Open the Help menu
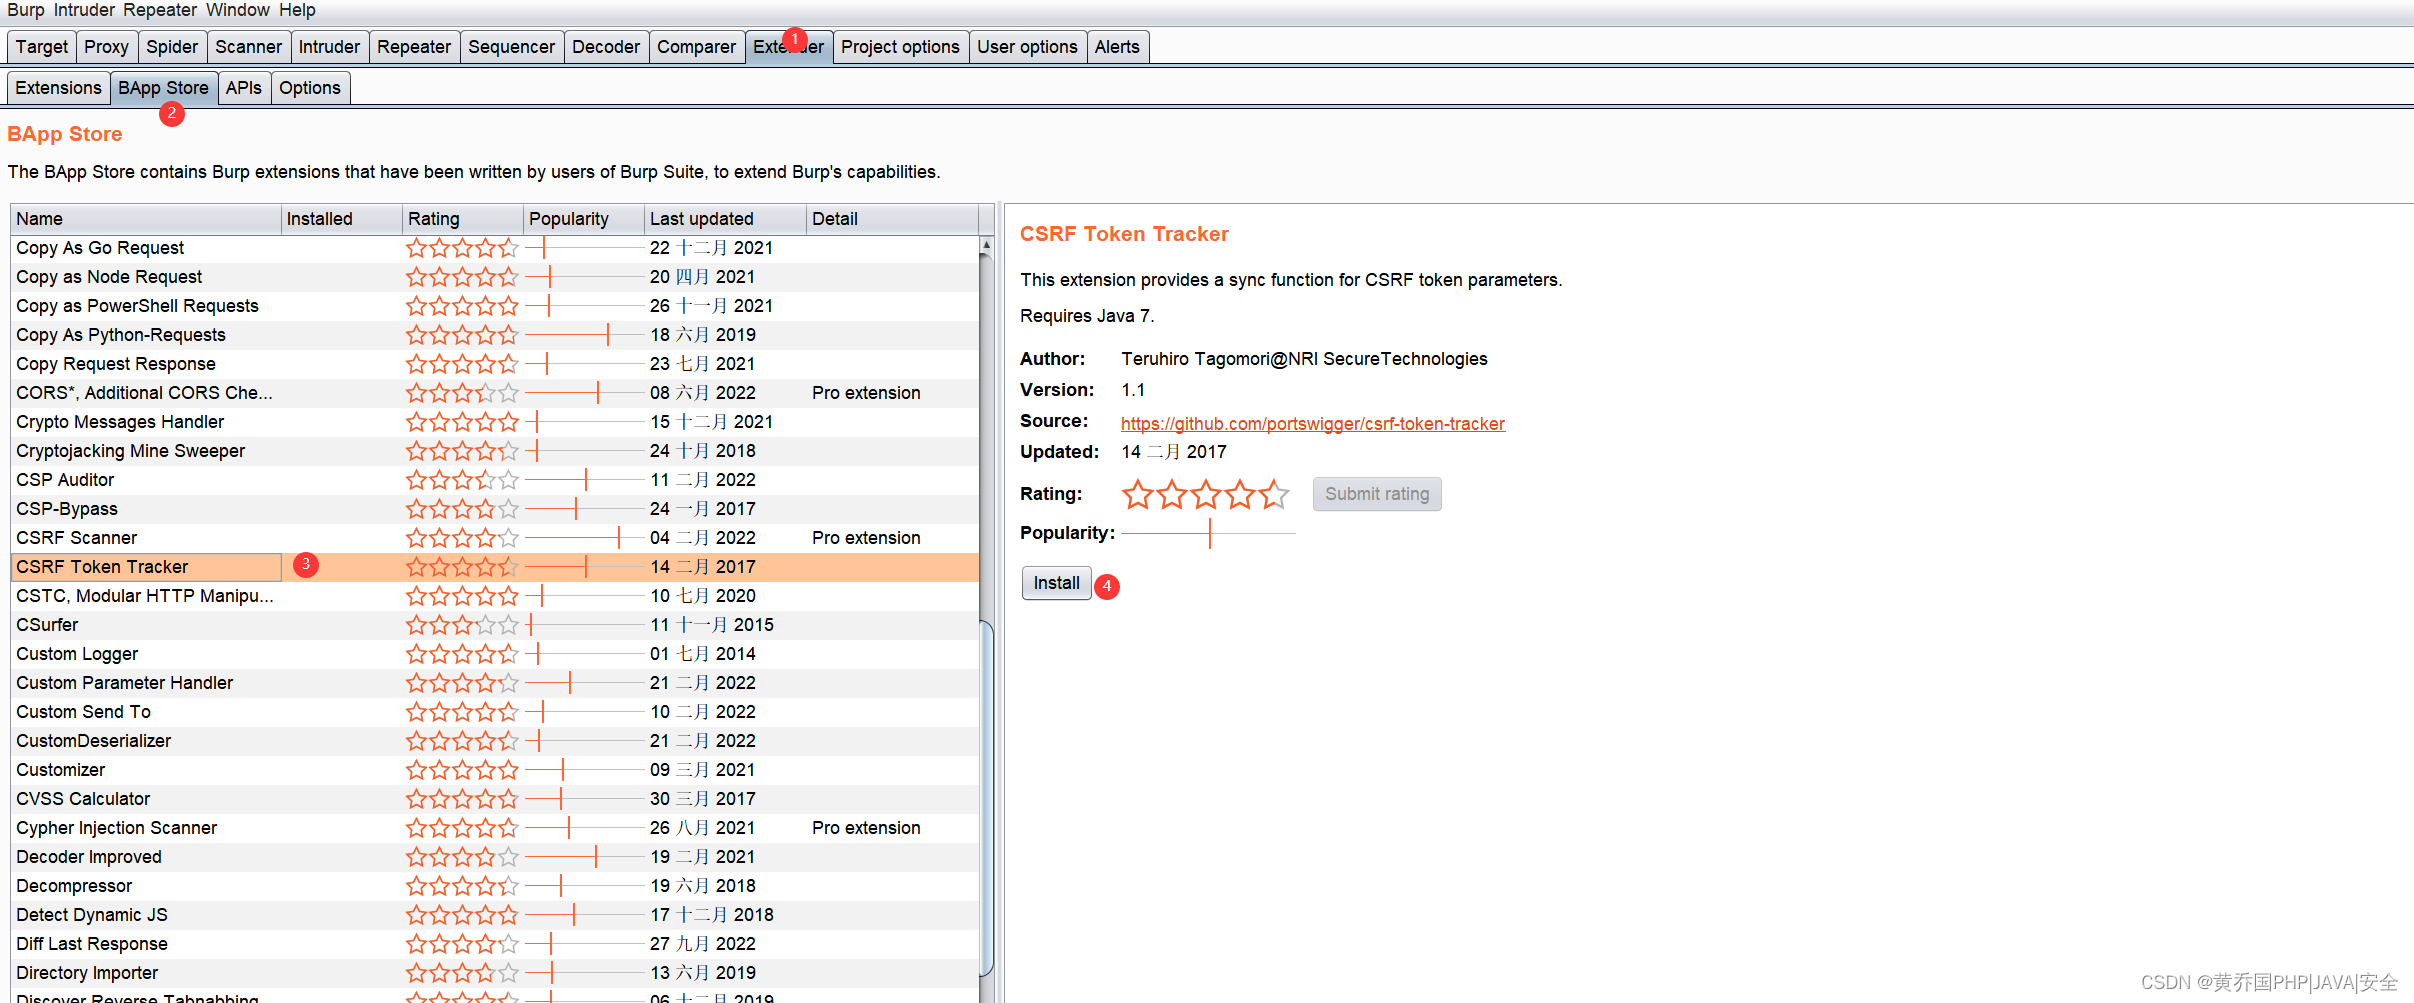Screen dimensions: 2414x1003 click(x=297, y=10)
